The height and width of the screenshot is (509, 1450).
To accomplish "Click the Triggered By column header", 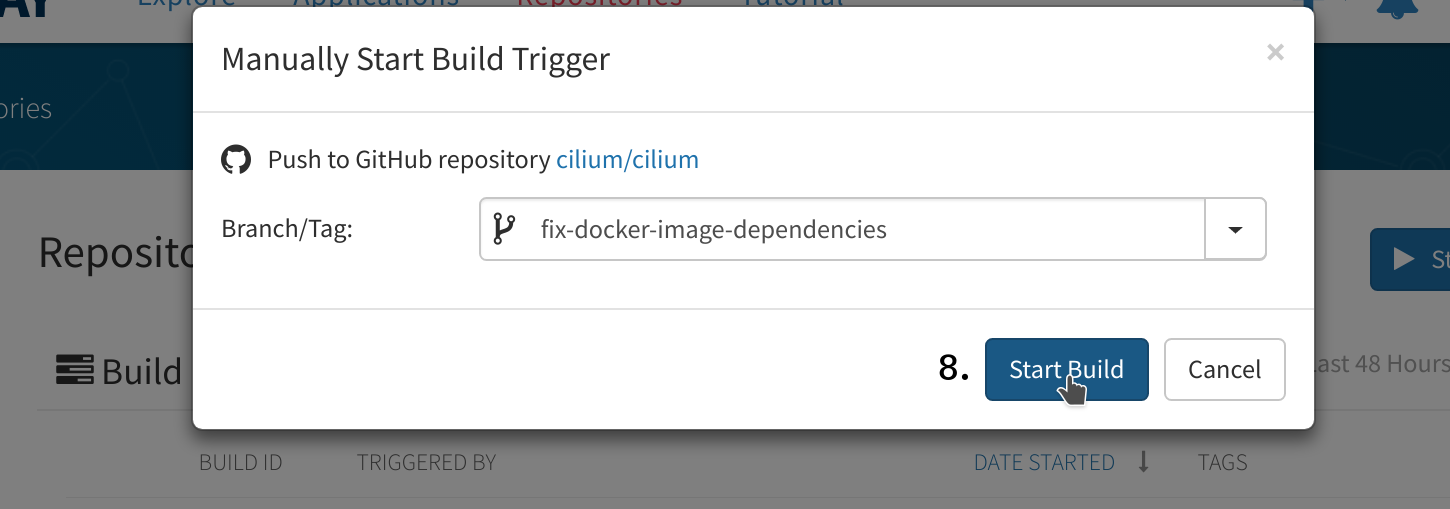I will pyautogui.click(x=426, y=463).
